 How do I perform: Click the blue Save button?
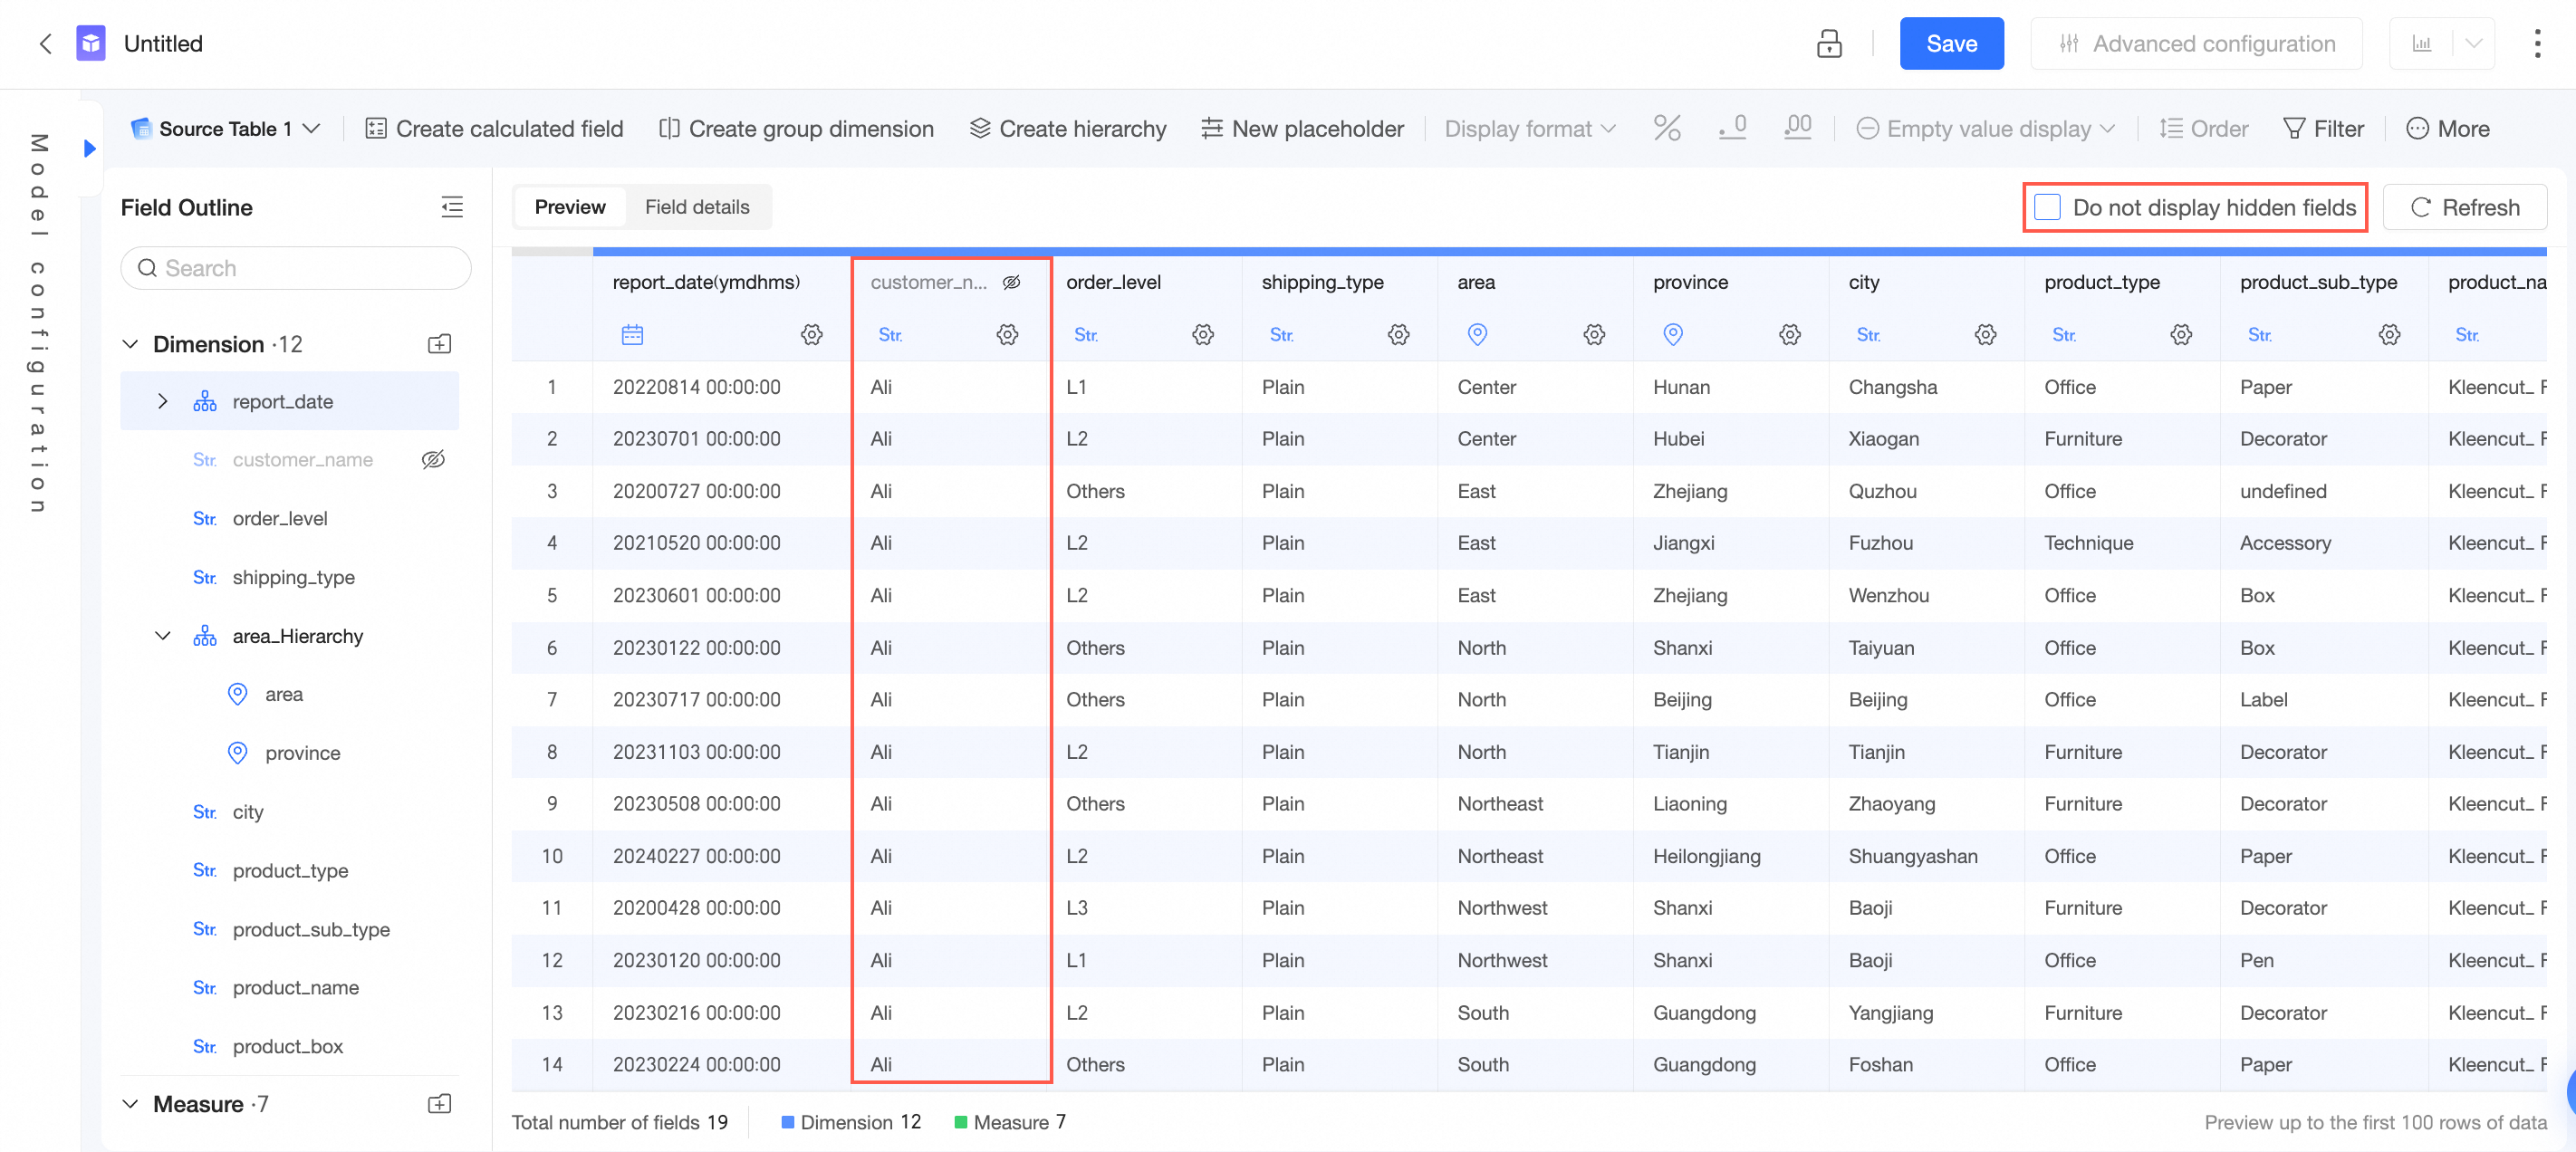pyautogui.click(x=1950, y=44)
